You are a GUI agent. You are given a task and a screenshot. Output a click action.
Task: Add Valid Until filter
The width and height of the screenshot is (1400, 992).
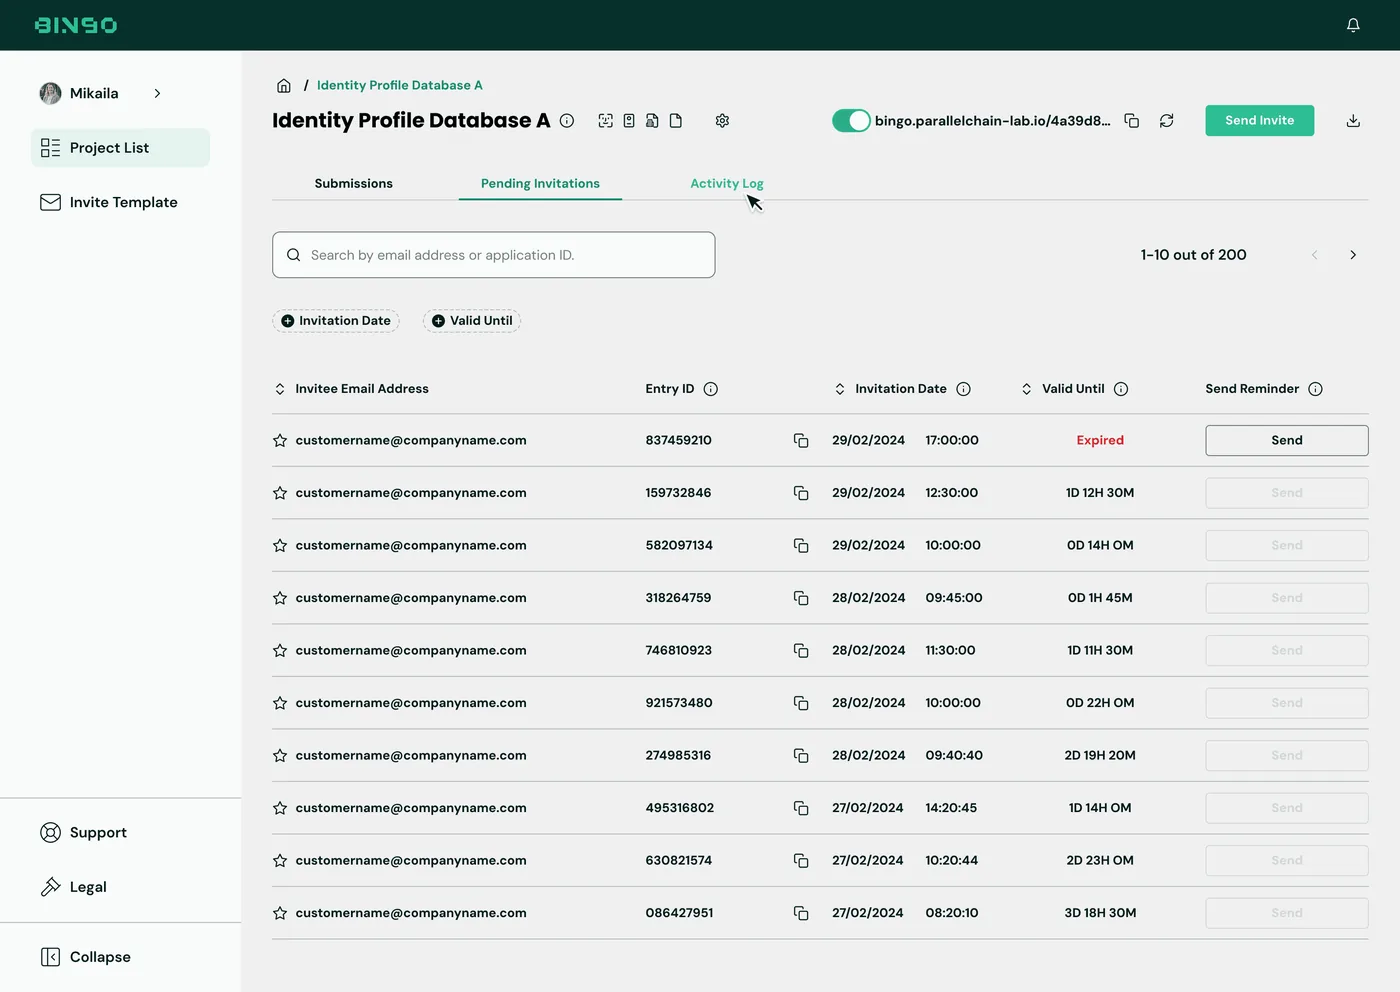[x=472, y=321]
